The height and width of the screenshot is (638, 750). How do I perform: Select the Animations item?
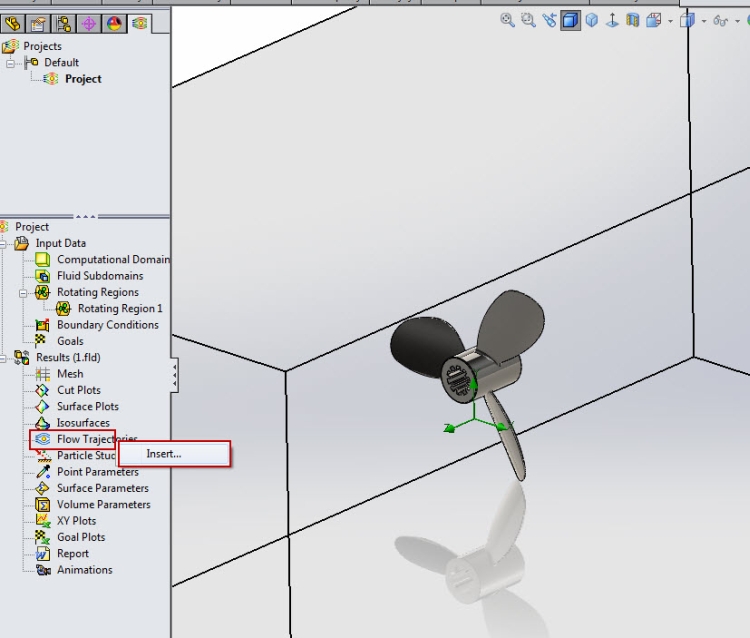pos(85,570)
